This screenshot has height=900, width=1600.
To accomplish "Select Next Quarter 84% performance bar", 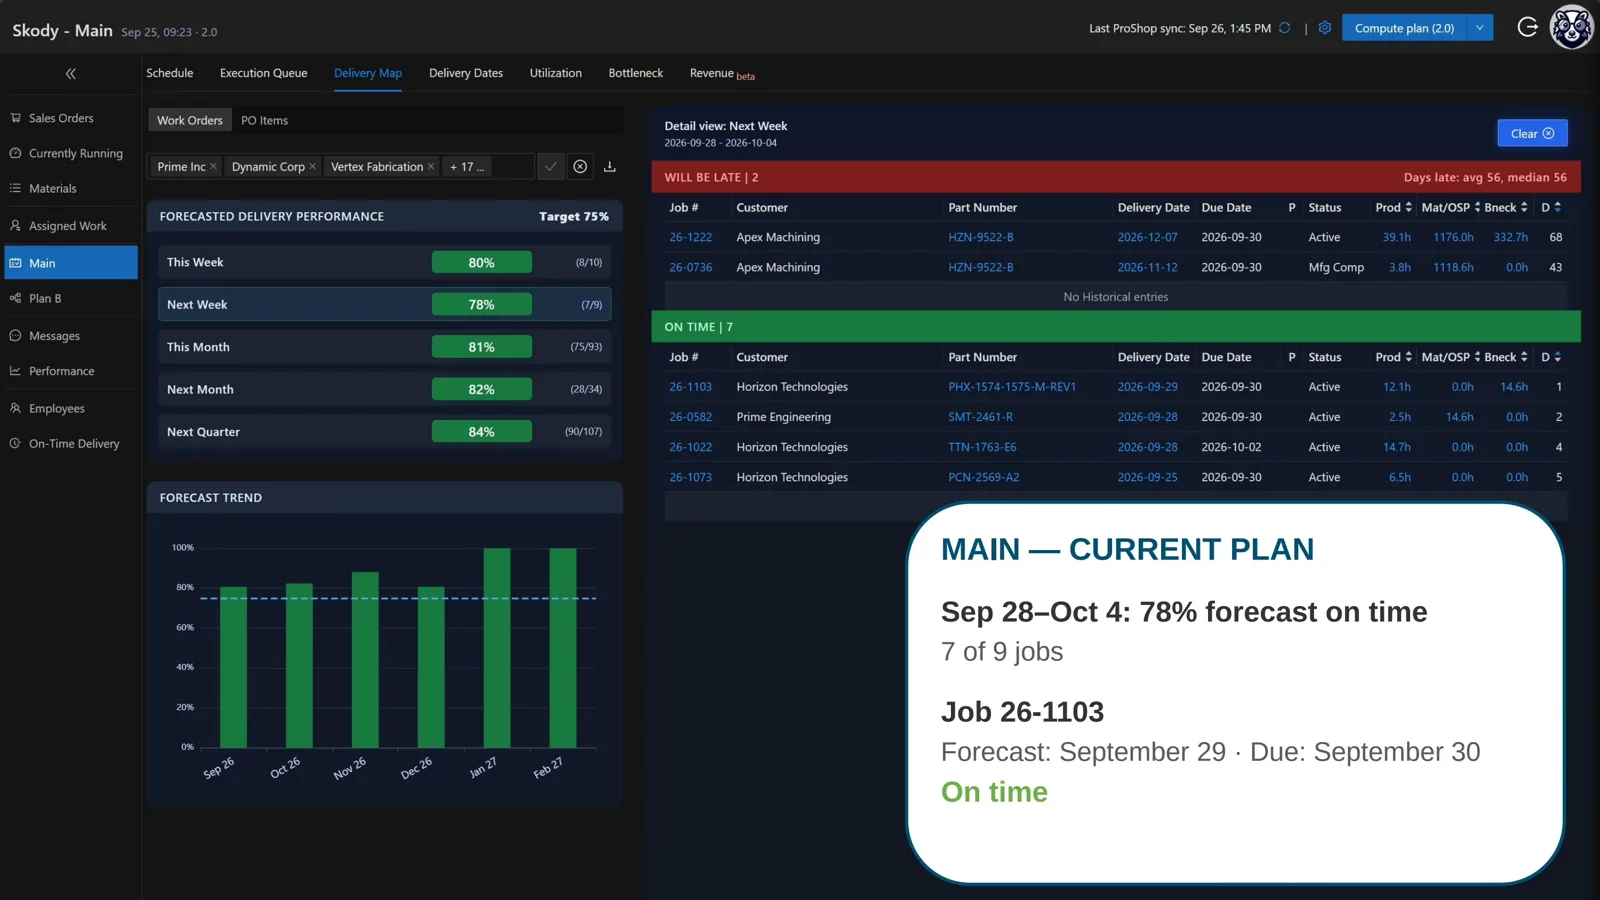I will (482, 432).
